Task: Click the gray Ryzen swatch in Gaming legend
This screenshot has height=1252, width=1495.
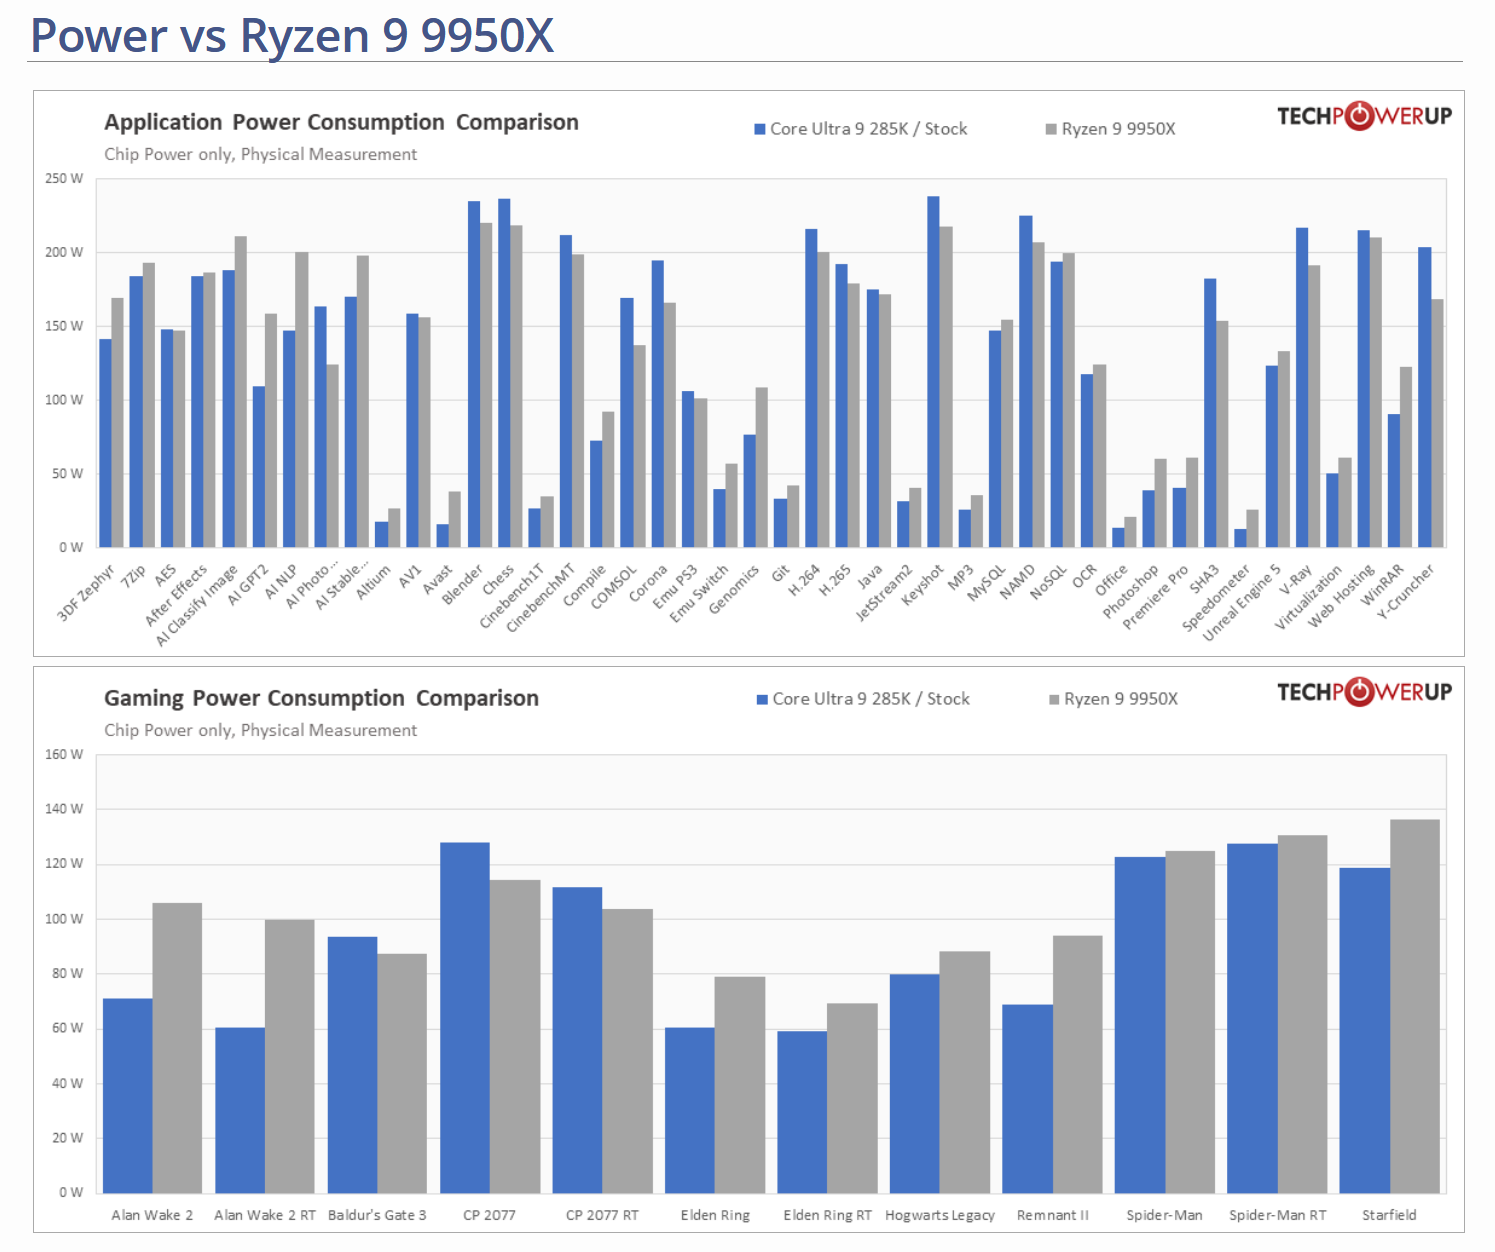Action: (x=1054, y=699)
